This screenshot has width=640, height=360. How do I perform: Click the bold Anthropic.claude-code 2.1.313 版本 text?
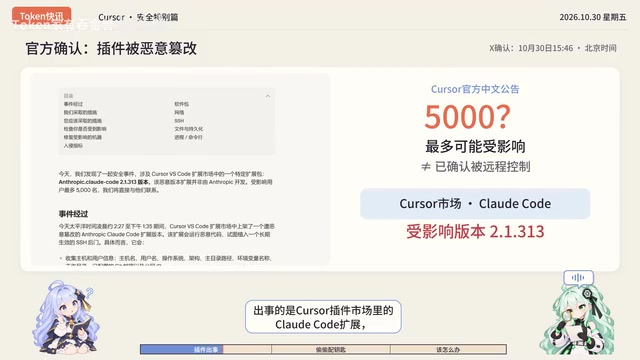pos(104,182)
